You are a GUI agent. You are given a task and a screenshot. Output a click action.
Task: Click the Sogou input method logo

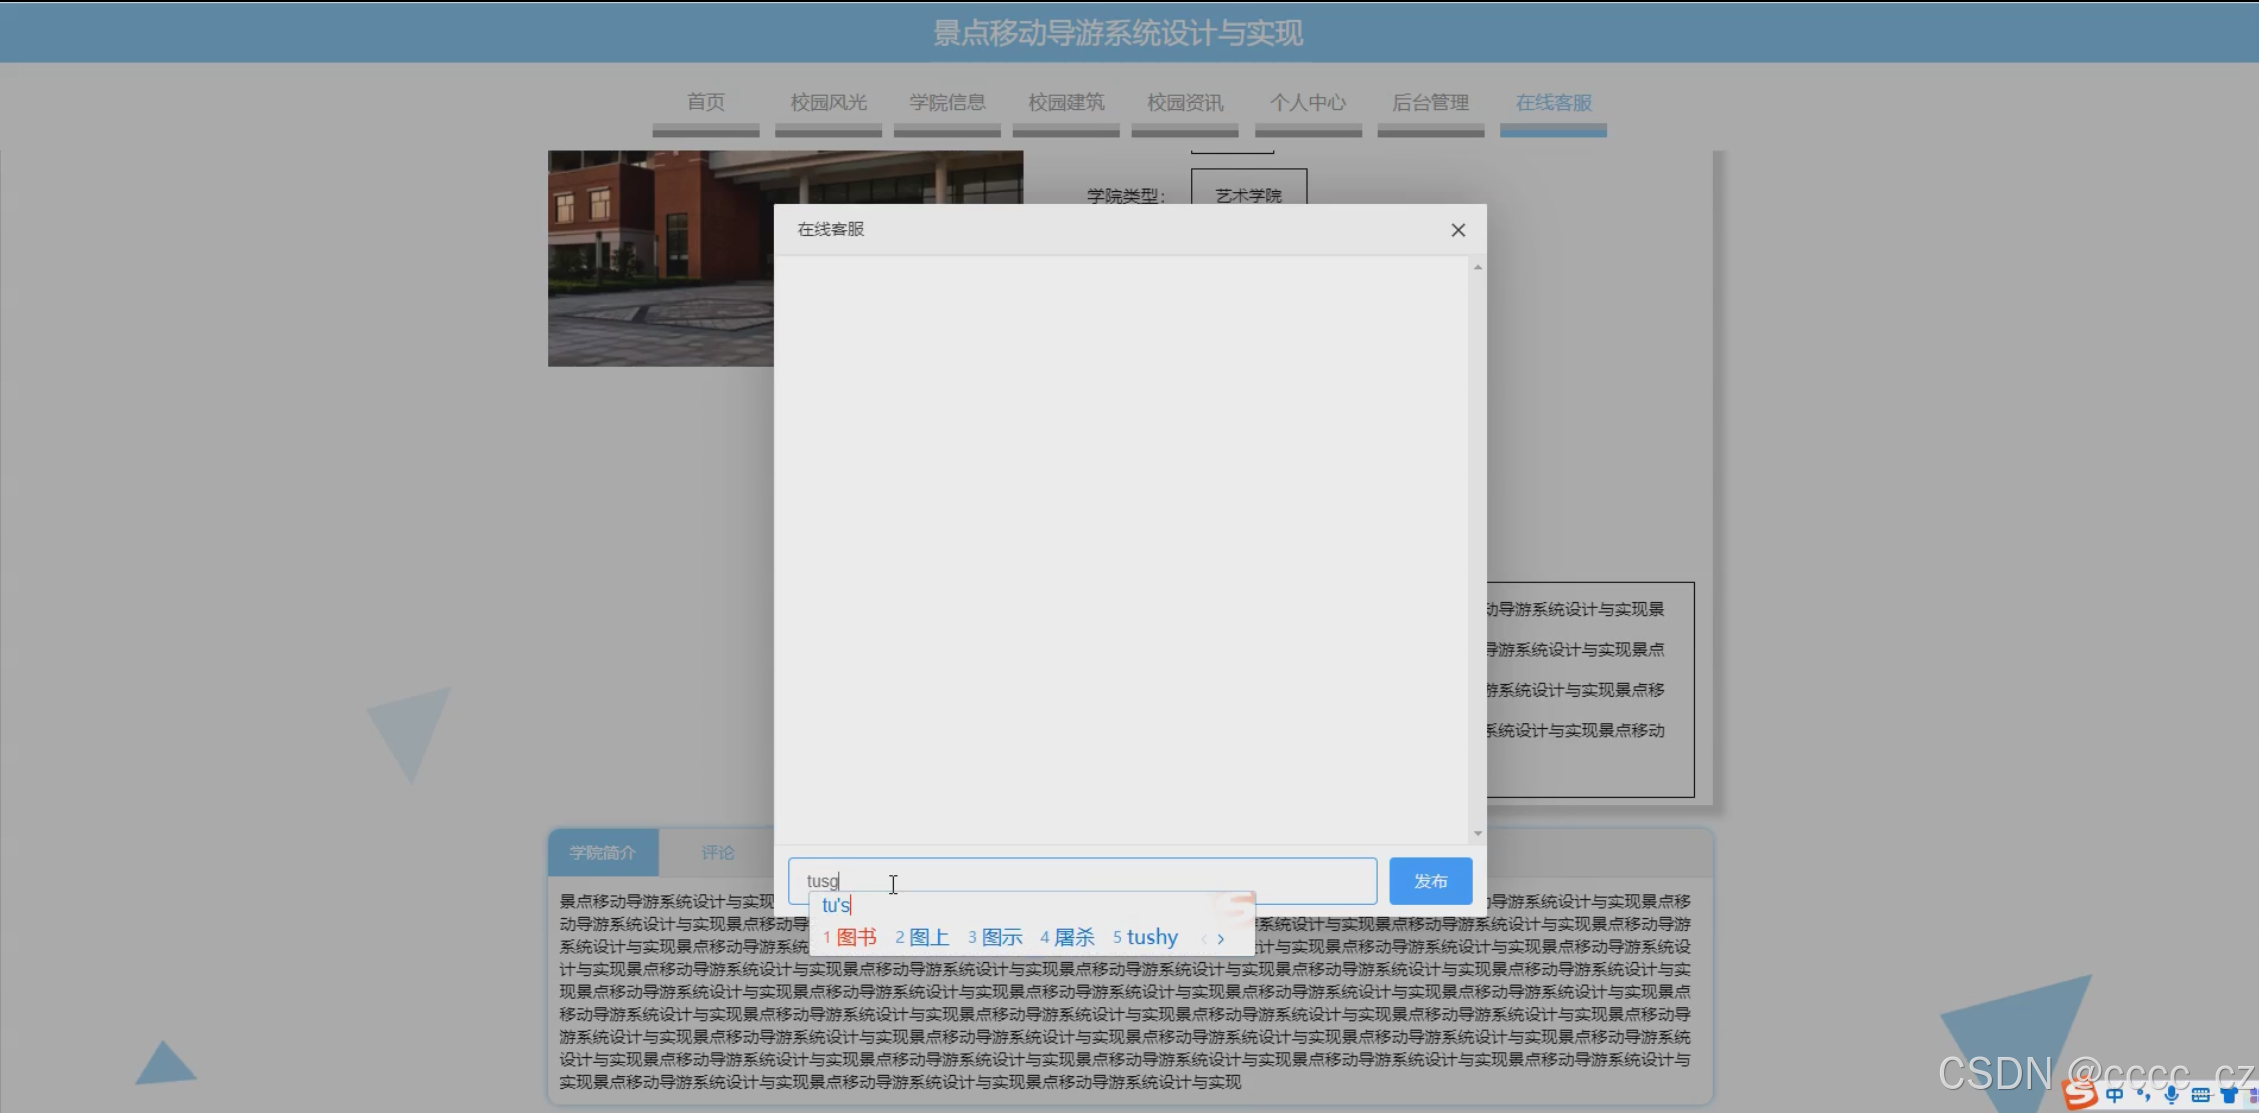(x=2081, y=1094)
